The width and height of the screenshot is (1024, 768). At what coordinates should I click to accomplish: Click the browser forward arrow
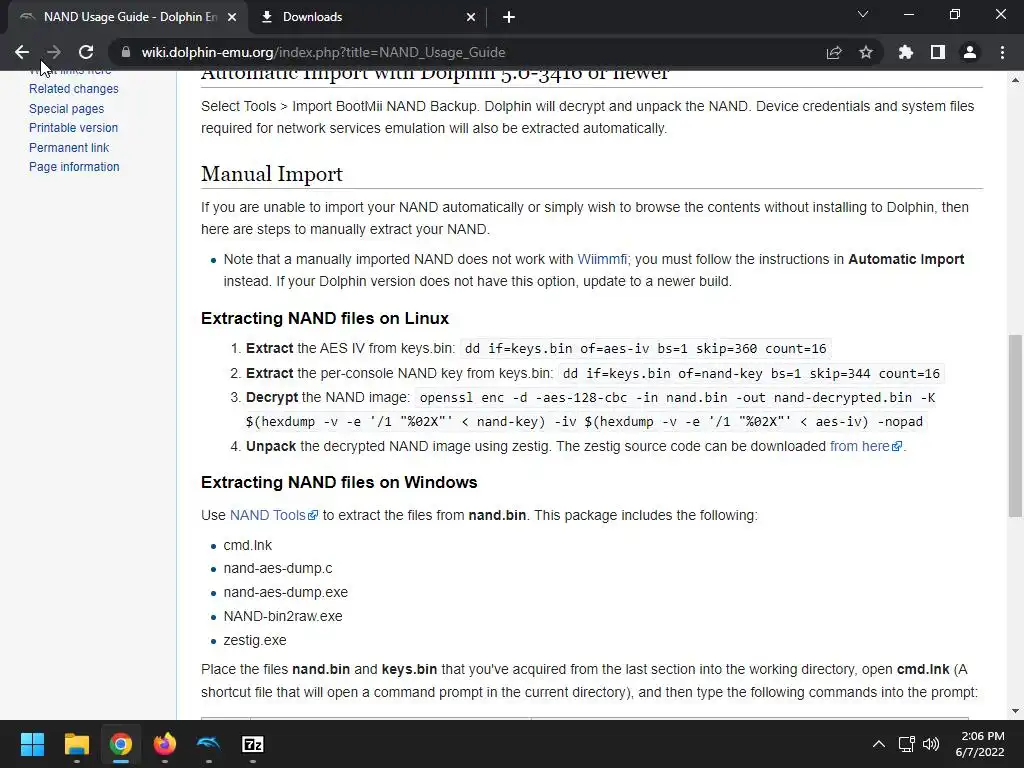pos(54,52)
